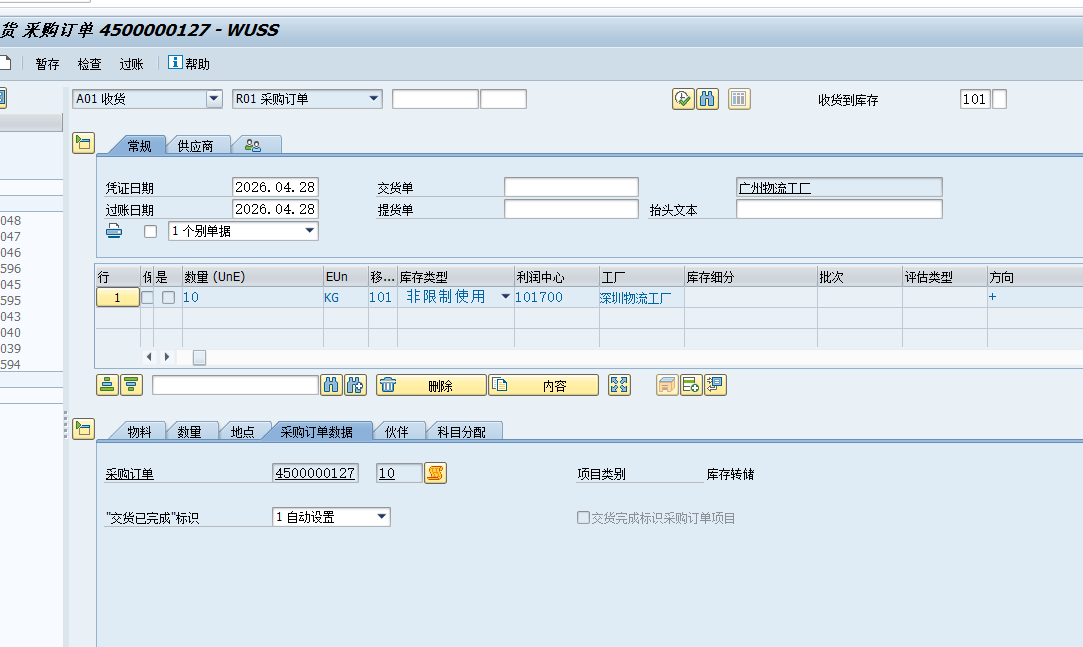Click the trash icon on the 删除 button
Viewport: 1083px width, 647px height.
388,385
